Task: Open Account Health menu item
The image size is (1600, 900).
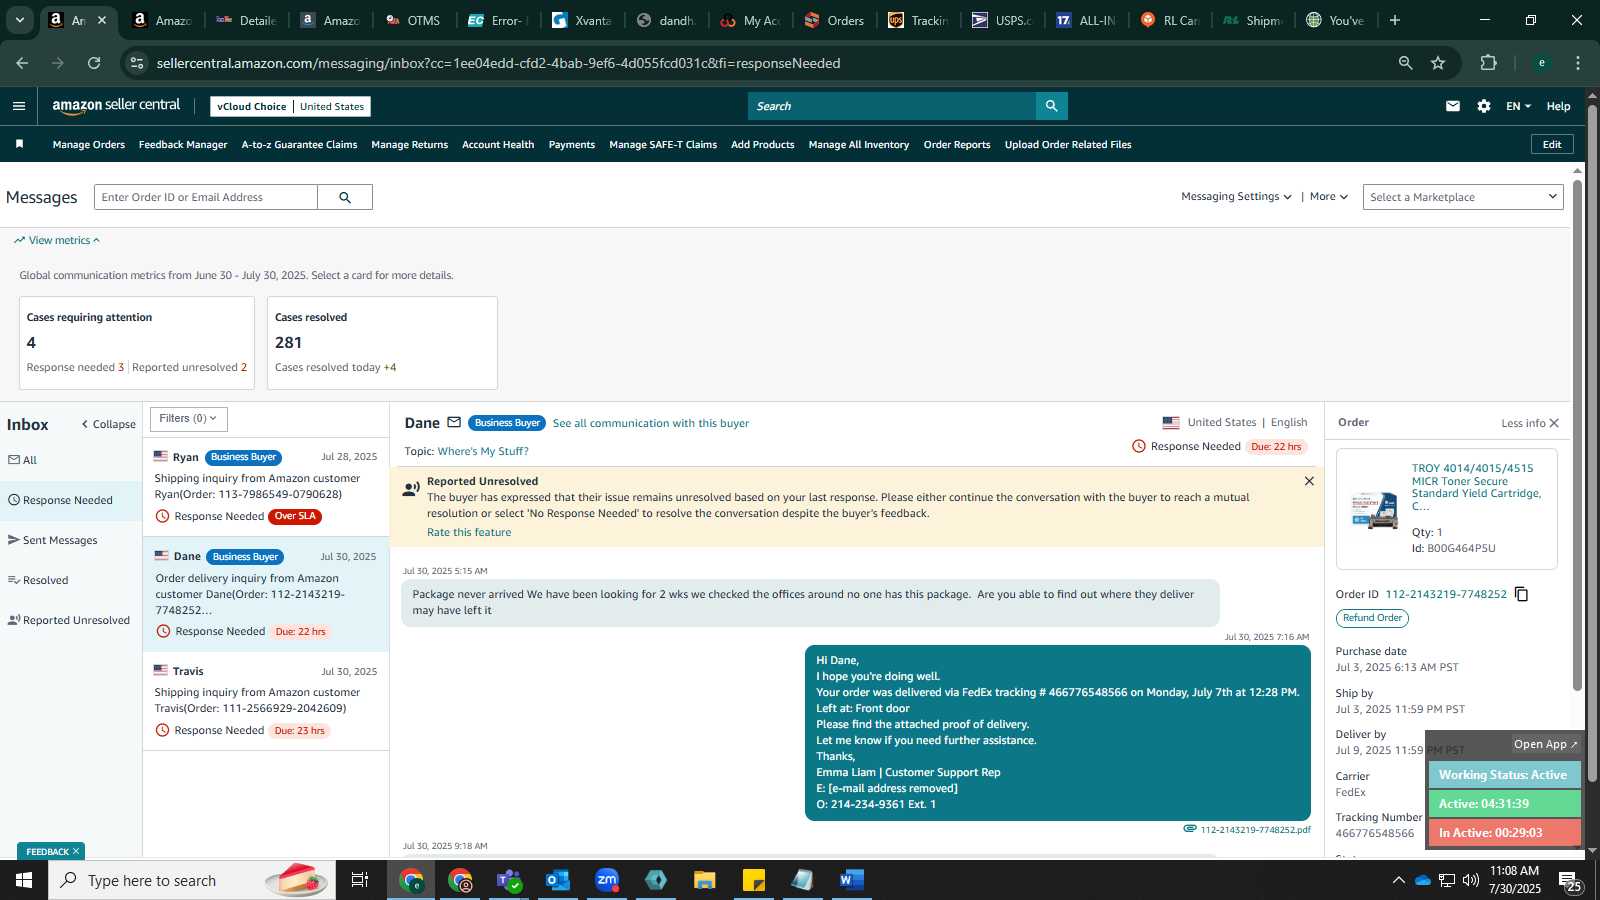Action: (x=498, y=145)
